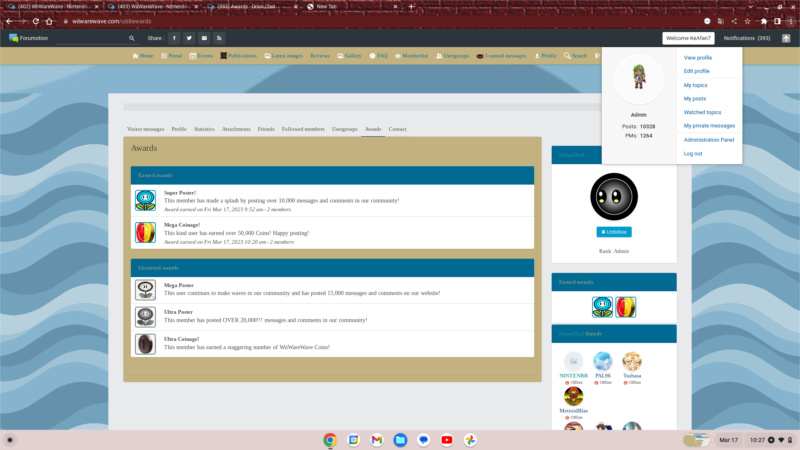Open My private messages from menu
The width and height of the screenshot is (800, 450).
point(709,126)
